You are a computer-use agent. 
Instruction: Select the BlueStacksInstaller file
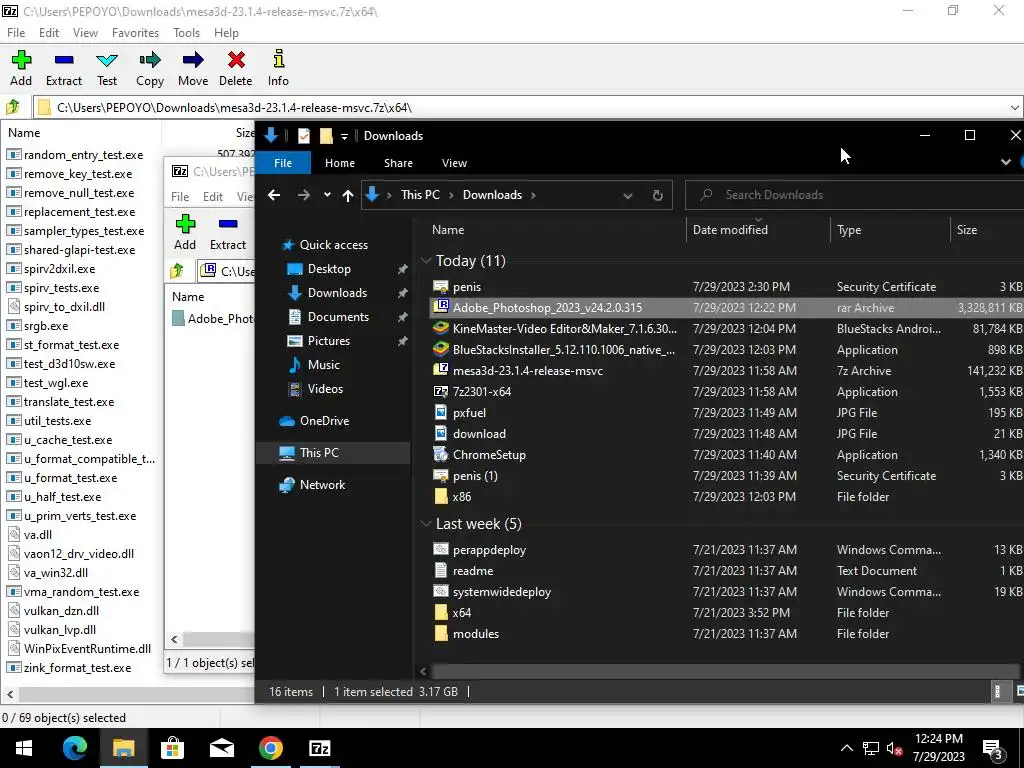pos(564,350)
